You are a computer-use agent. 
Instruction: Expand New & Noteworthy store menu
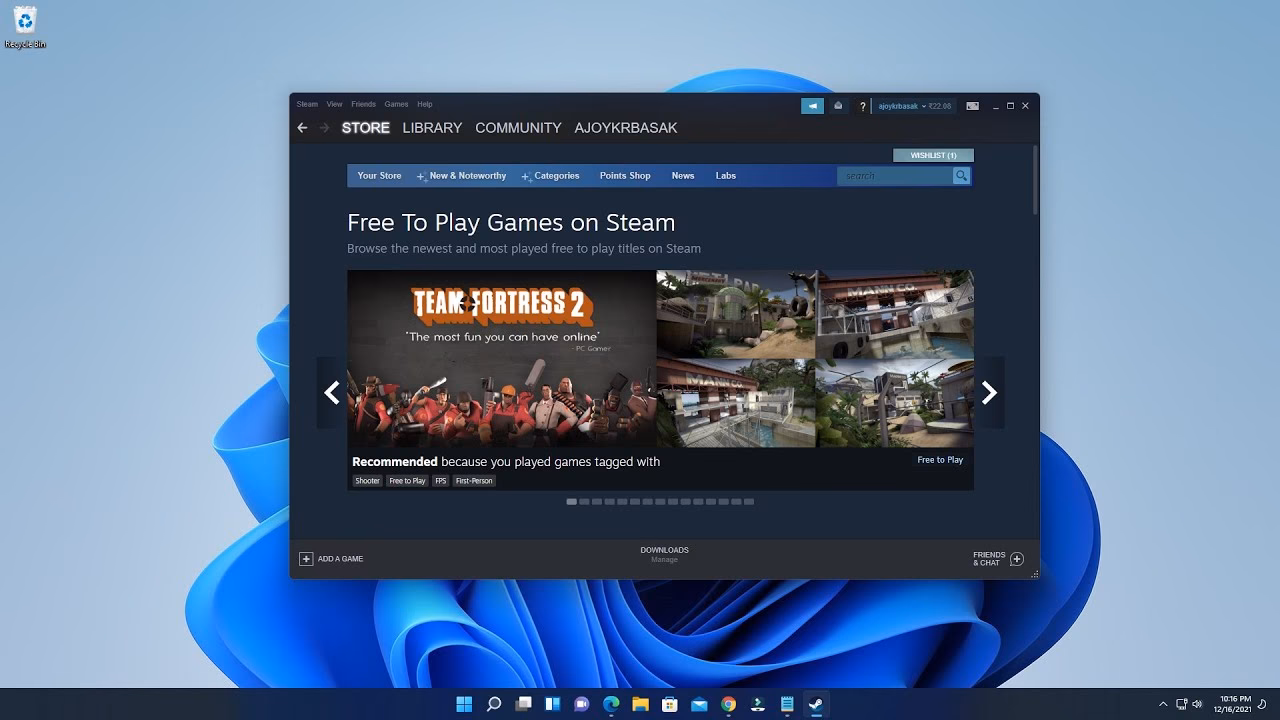coord(462,176)
